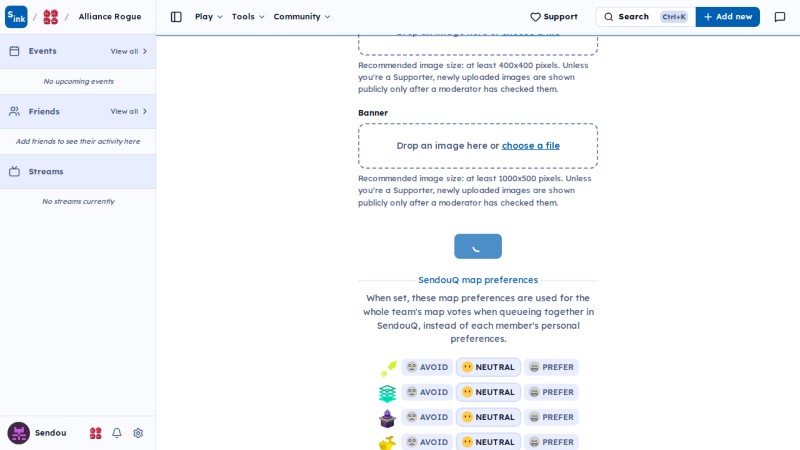
Task: Select Neutral for Turf War
Action: [488, 367]
